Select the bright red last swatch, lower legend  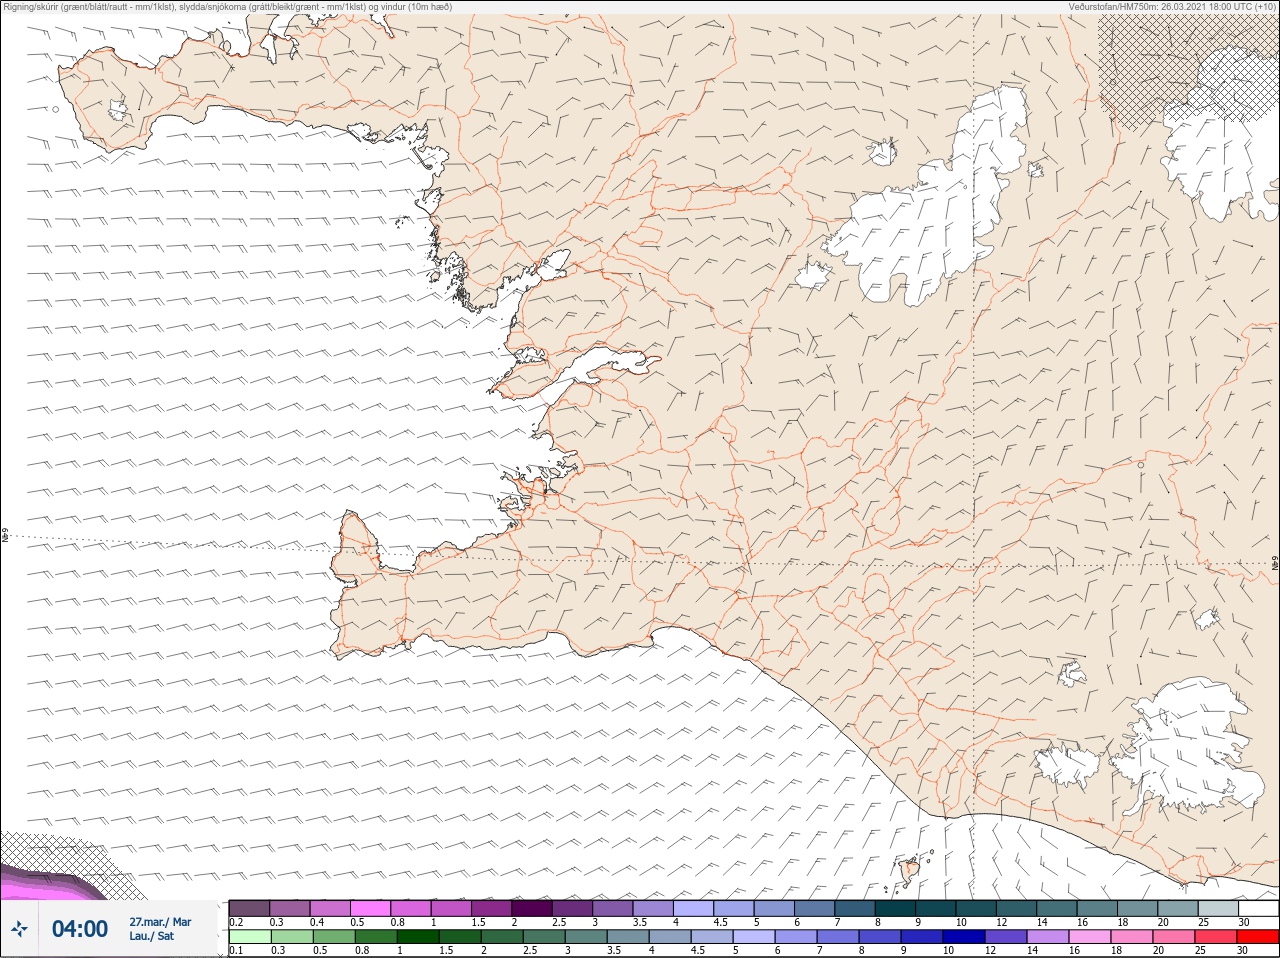1258,937
